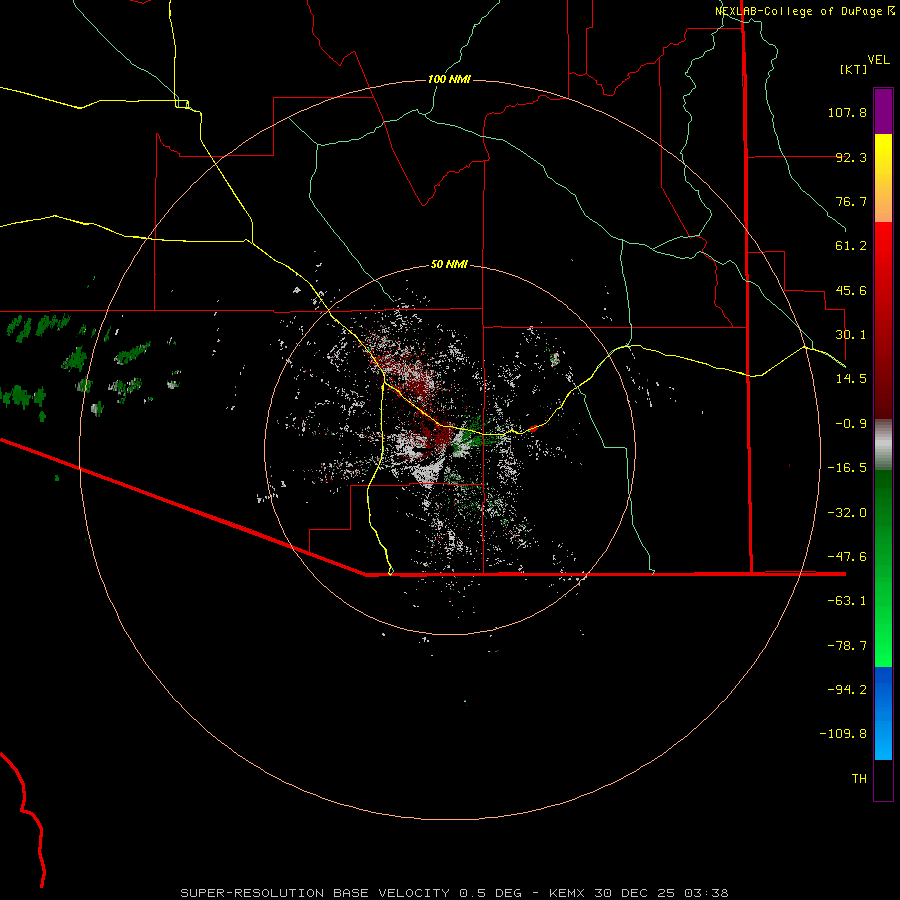Click the SUPER-RESOLUTION BASE VELOCITY caption
The width and height of the screenshot is (900, 900).
[x=454, y=893]
